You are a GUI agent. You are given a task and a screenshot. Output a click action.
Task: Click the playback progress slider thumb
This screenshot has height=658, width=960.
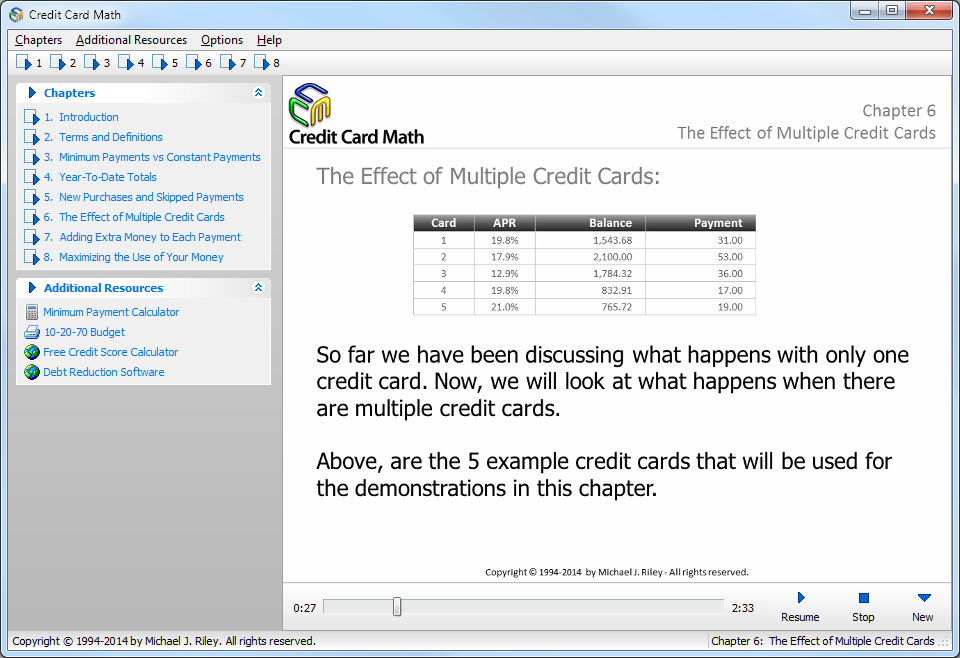coord(397,607)
